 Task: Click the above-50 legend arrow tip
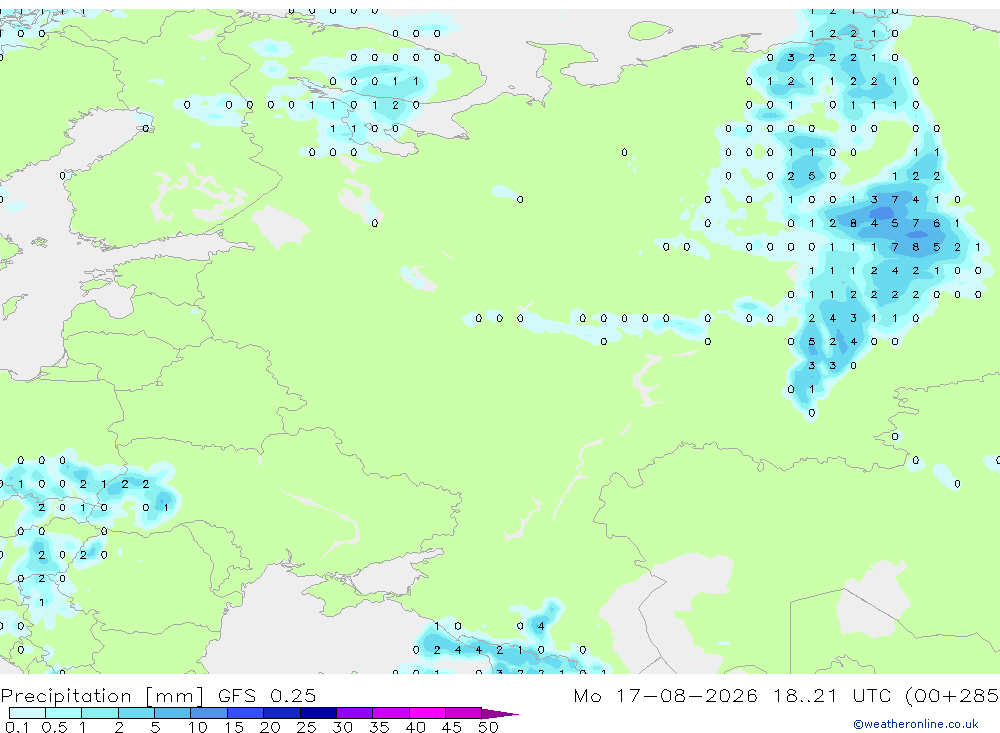click(x=501, y=714)
